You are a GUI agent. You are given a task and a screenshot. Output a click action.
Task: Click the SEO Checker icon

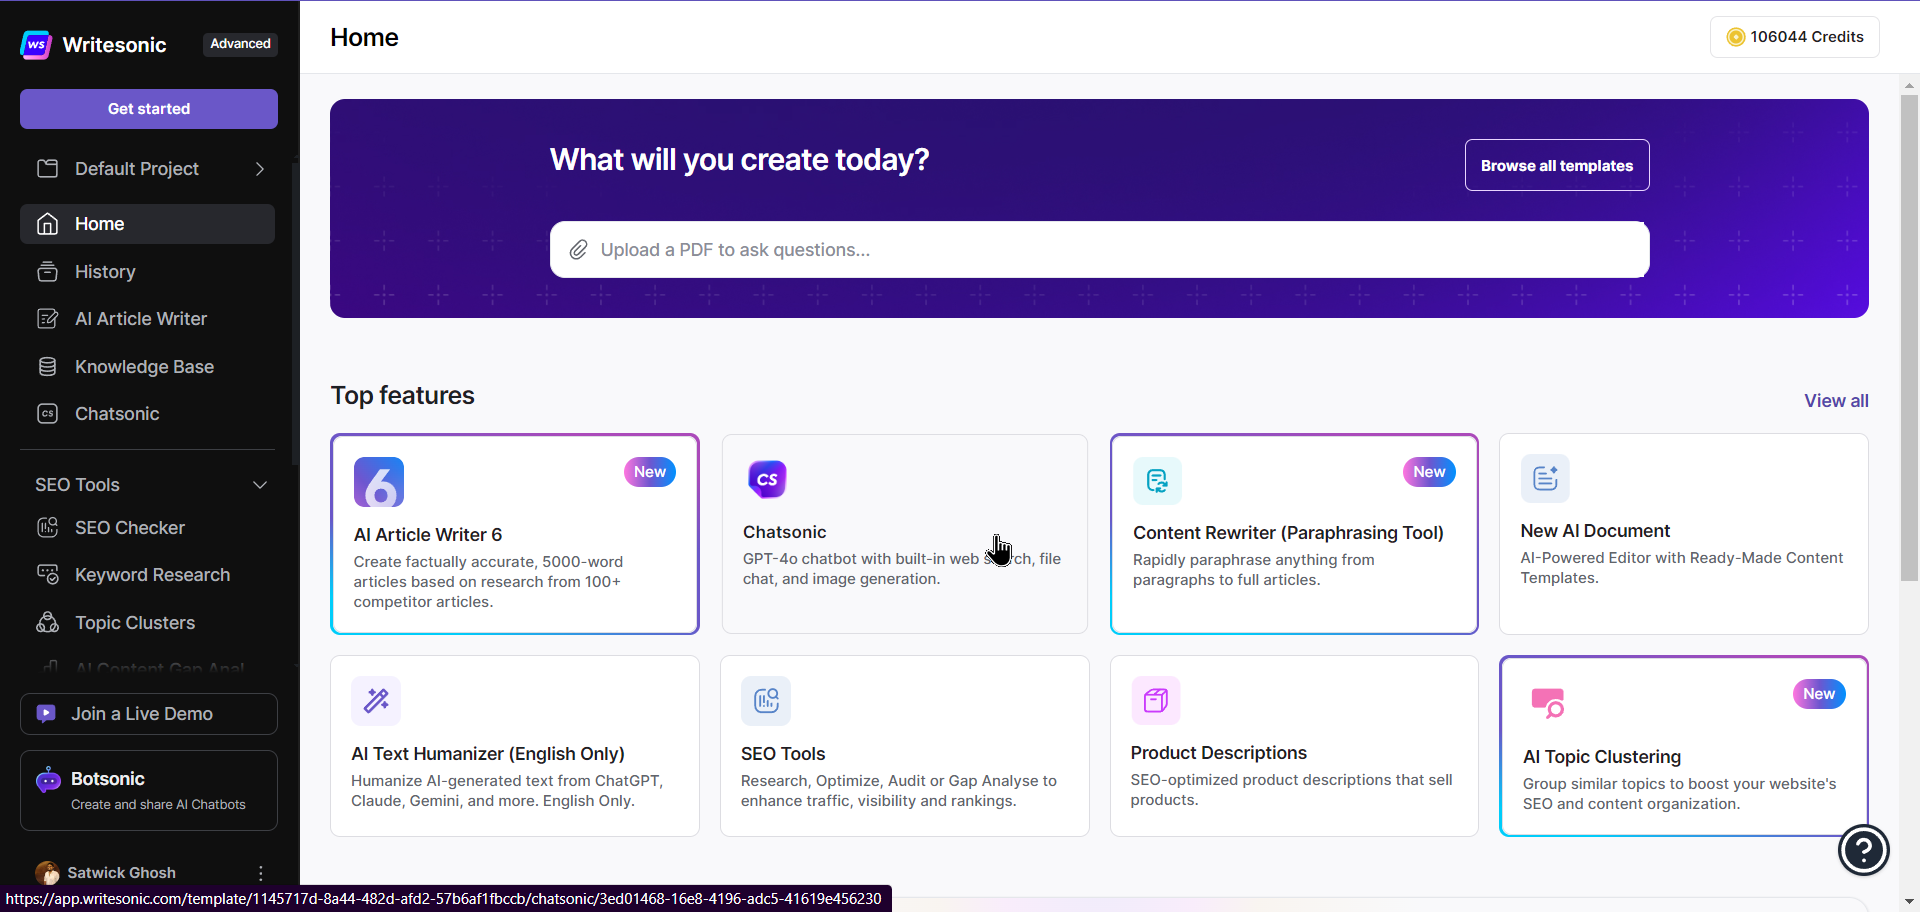pyautogui.click(x=47, y=527)
